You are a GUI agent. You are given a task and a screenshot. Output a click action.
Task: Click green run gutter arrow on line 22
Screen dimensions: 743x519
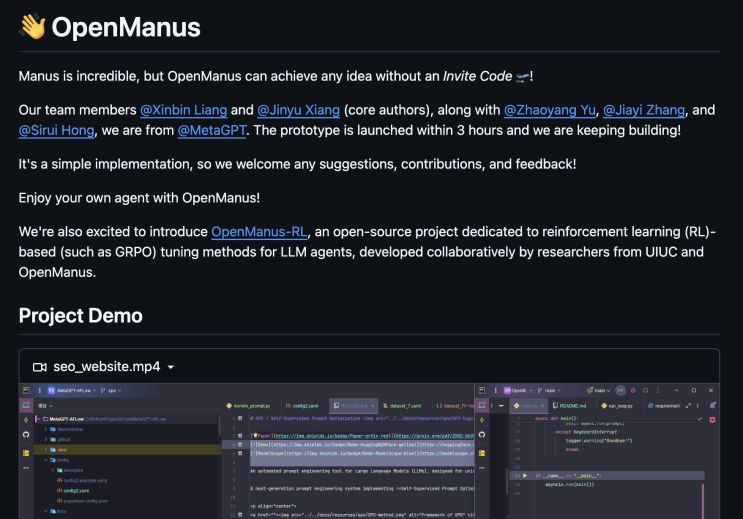tap(525, 475)
